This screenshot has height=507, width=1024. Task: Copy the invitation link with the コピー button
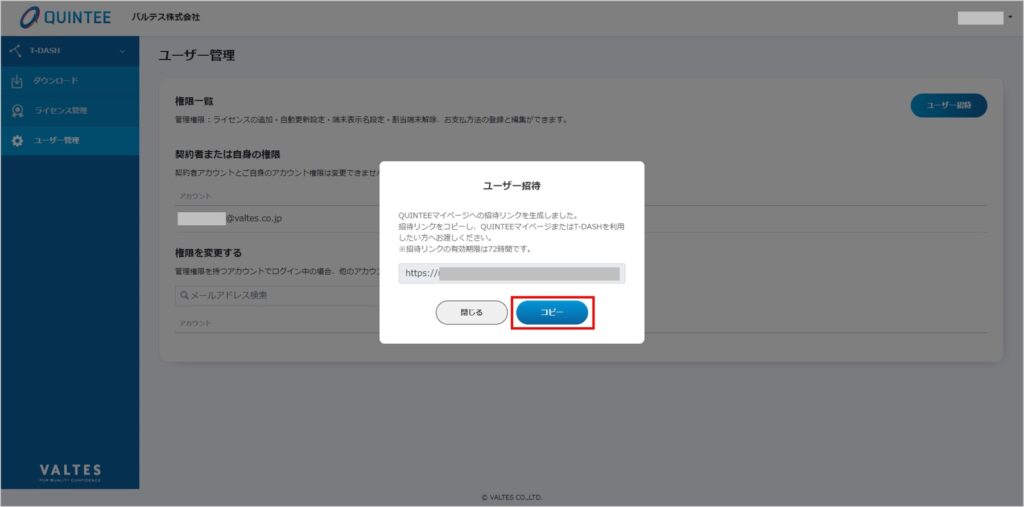552,313
